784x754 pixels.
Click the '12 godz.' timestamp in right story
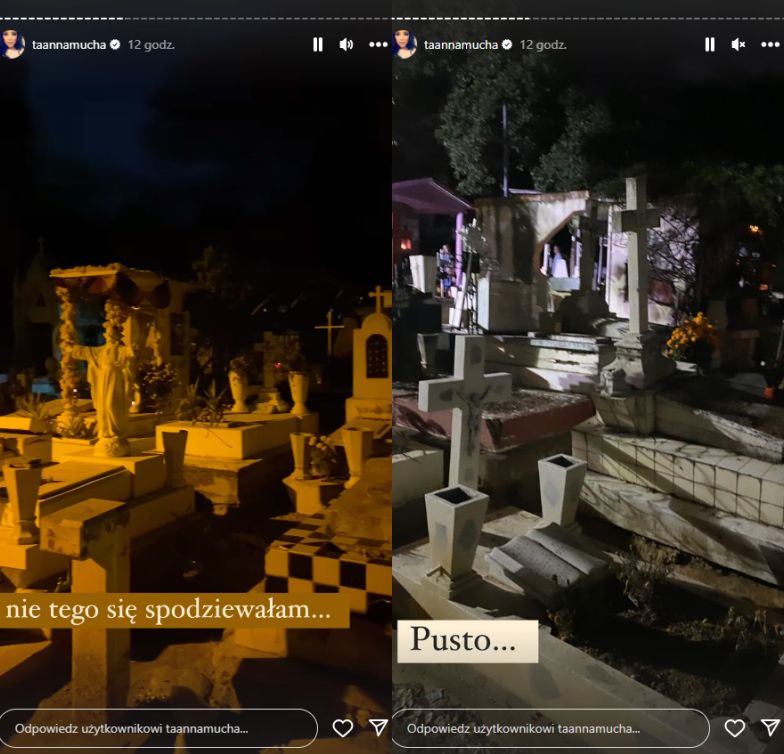click(543, 44)
